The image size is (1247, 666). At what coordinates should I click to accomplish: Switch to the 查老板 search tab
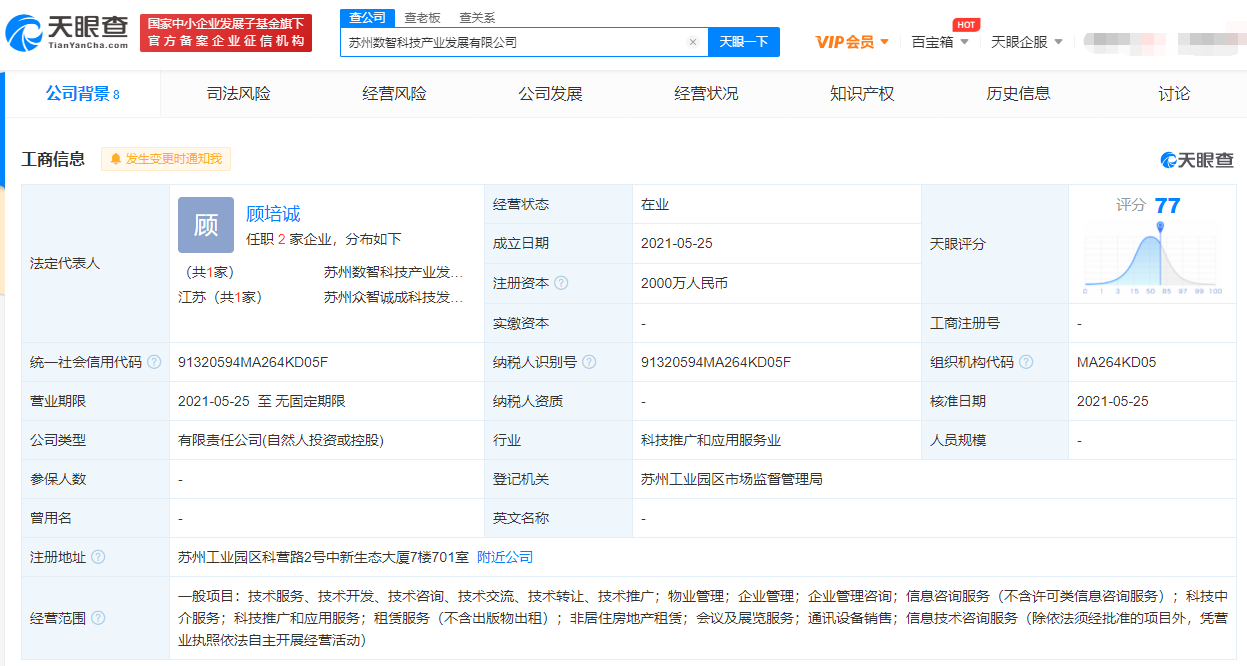pyautogui.click(x=422, y=18)
